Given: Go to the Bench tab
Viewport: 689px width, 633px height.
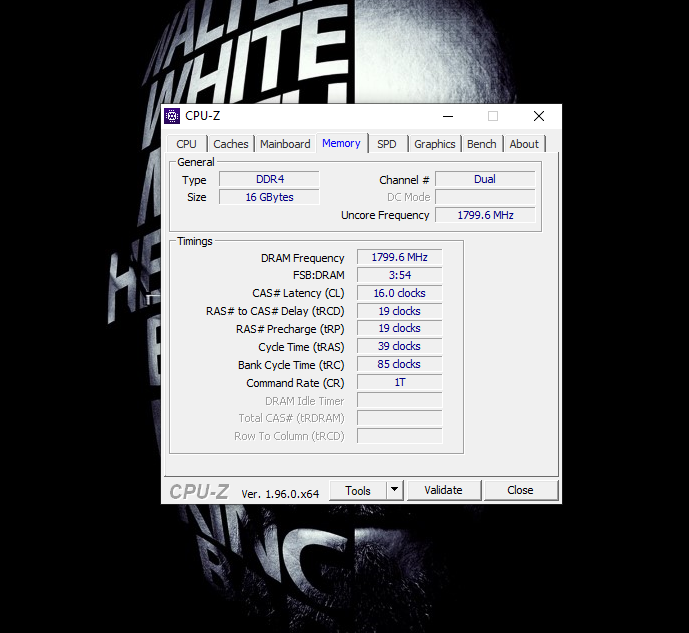Looking at the screenshot, I should tap(482, 144).
